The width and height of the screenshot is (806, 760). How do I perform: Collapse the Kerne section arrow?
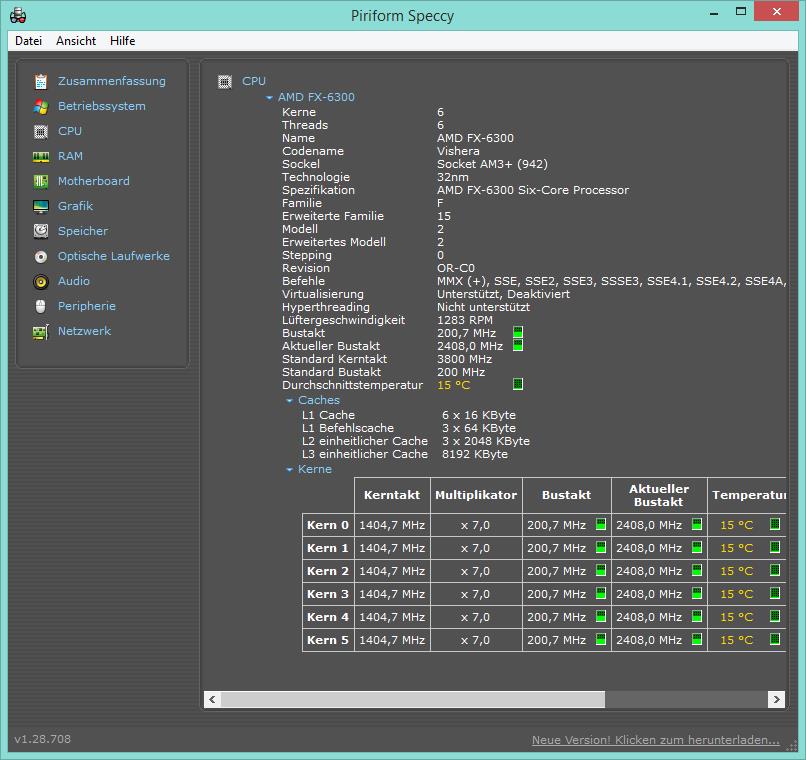289,470
